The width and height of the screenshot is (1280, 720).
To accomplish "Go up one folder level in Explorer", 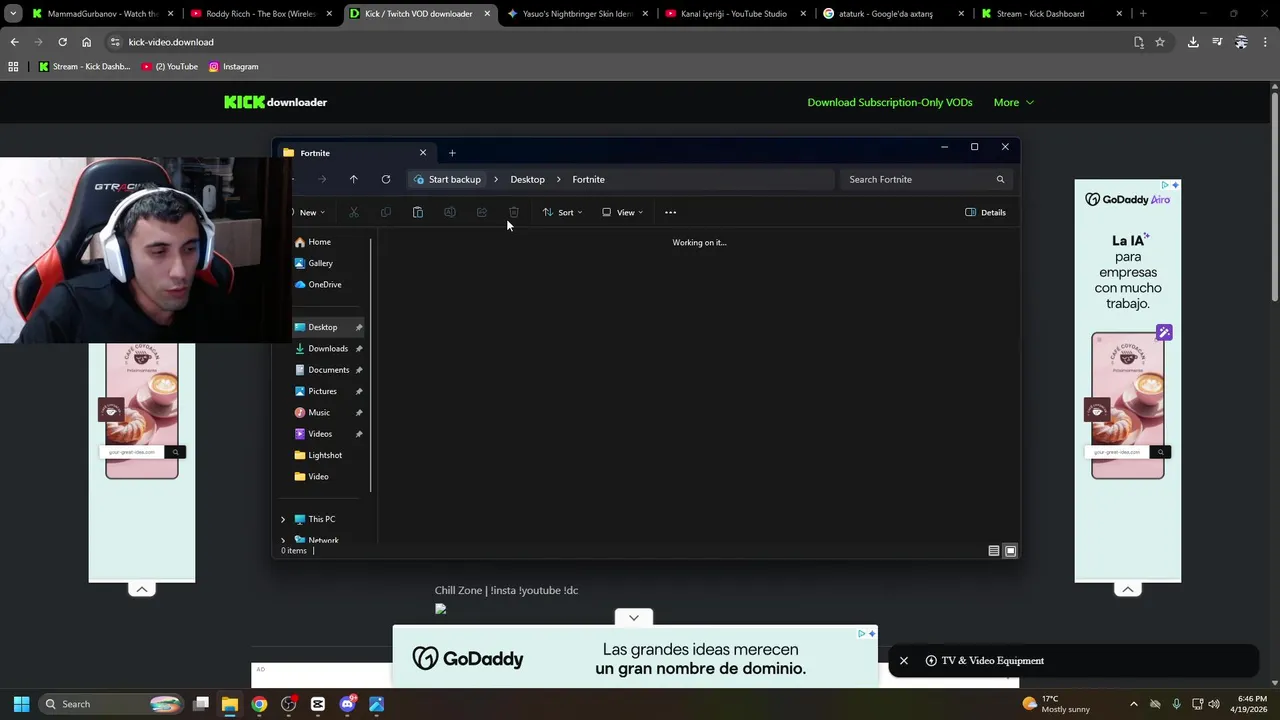I will [x=353, y=179].
